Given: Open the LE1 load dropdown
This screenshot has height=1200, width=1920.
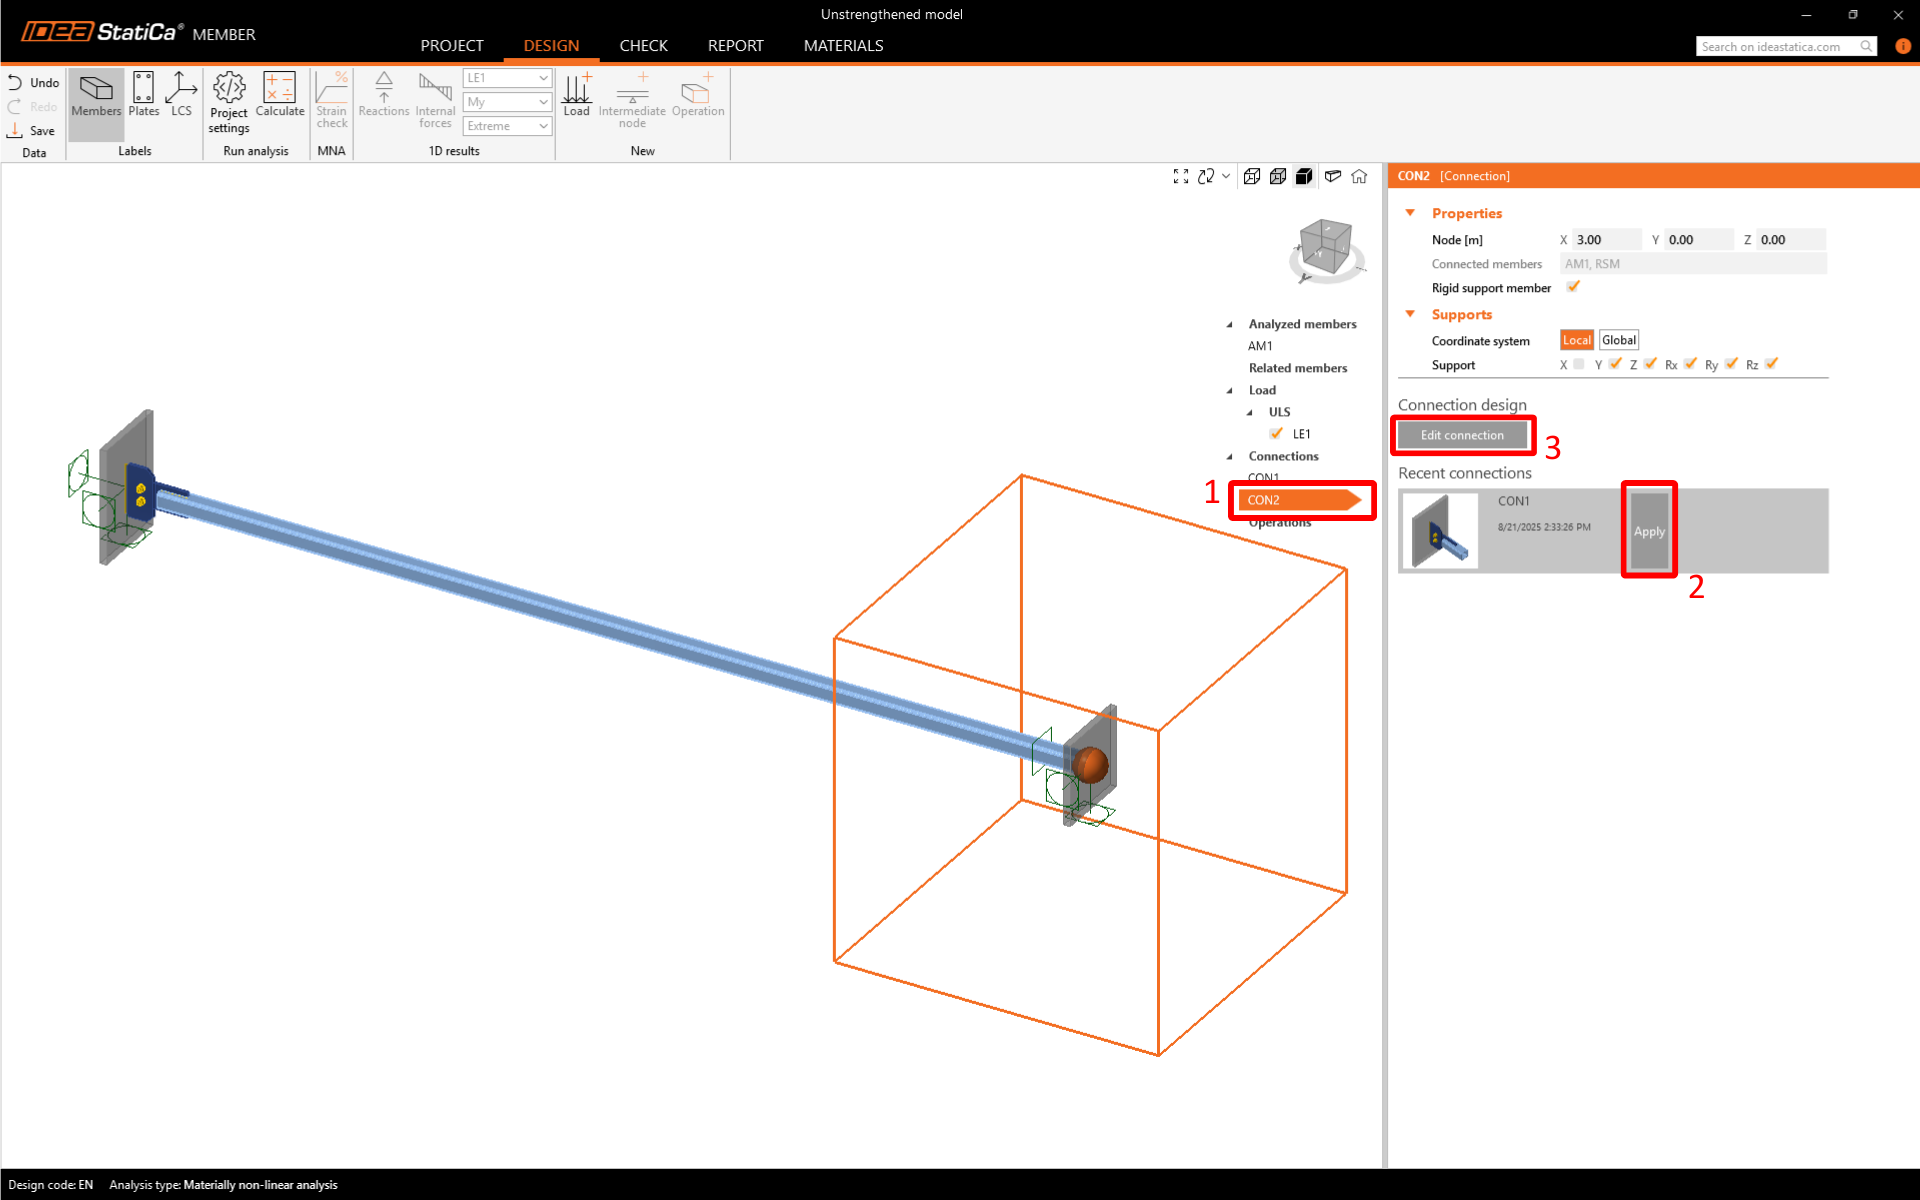Looking at the screenshot, I should tap(507, 78).
